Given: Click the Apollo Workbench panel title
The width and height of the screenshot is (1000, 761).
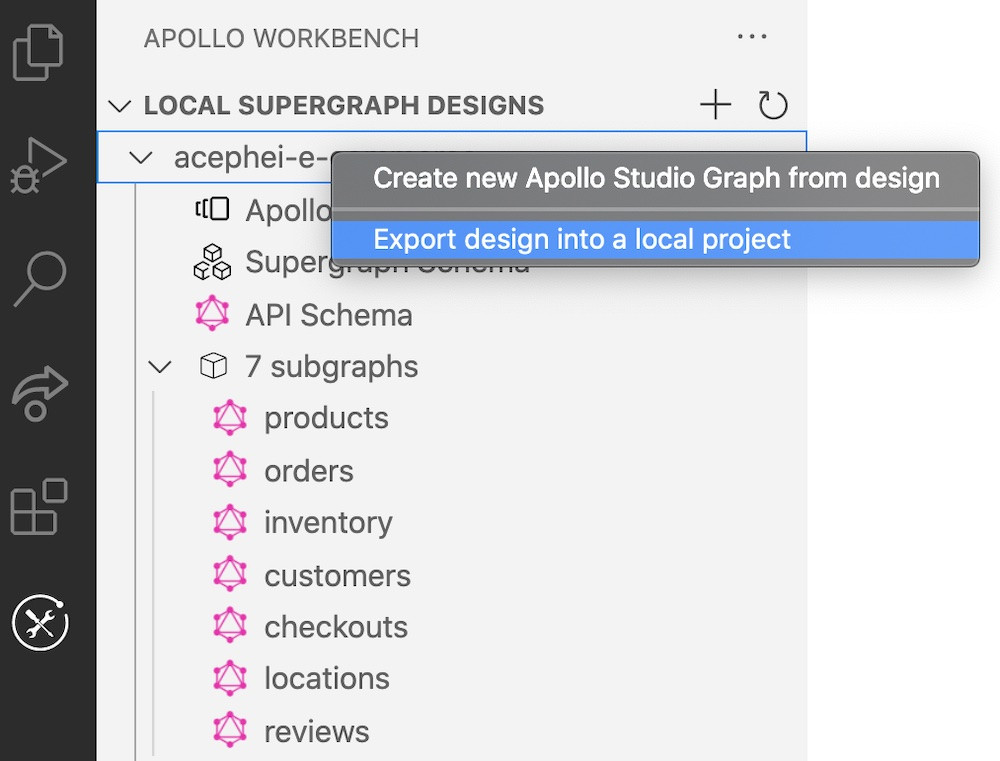Looking at the screenshot, I should tap(281, 38).
